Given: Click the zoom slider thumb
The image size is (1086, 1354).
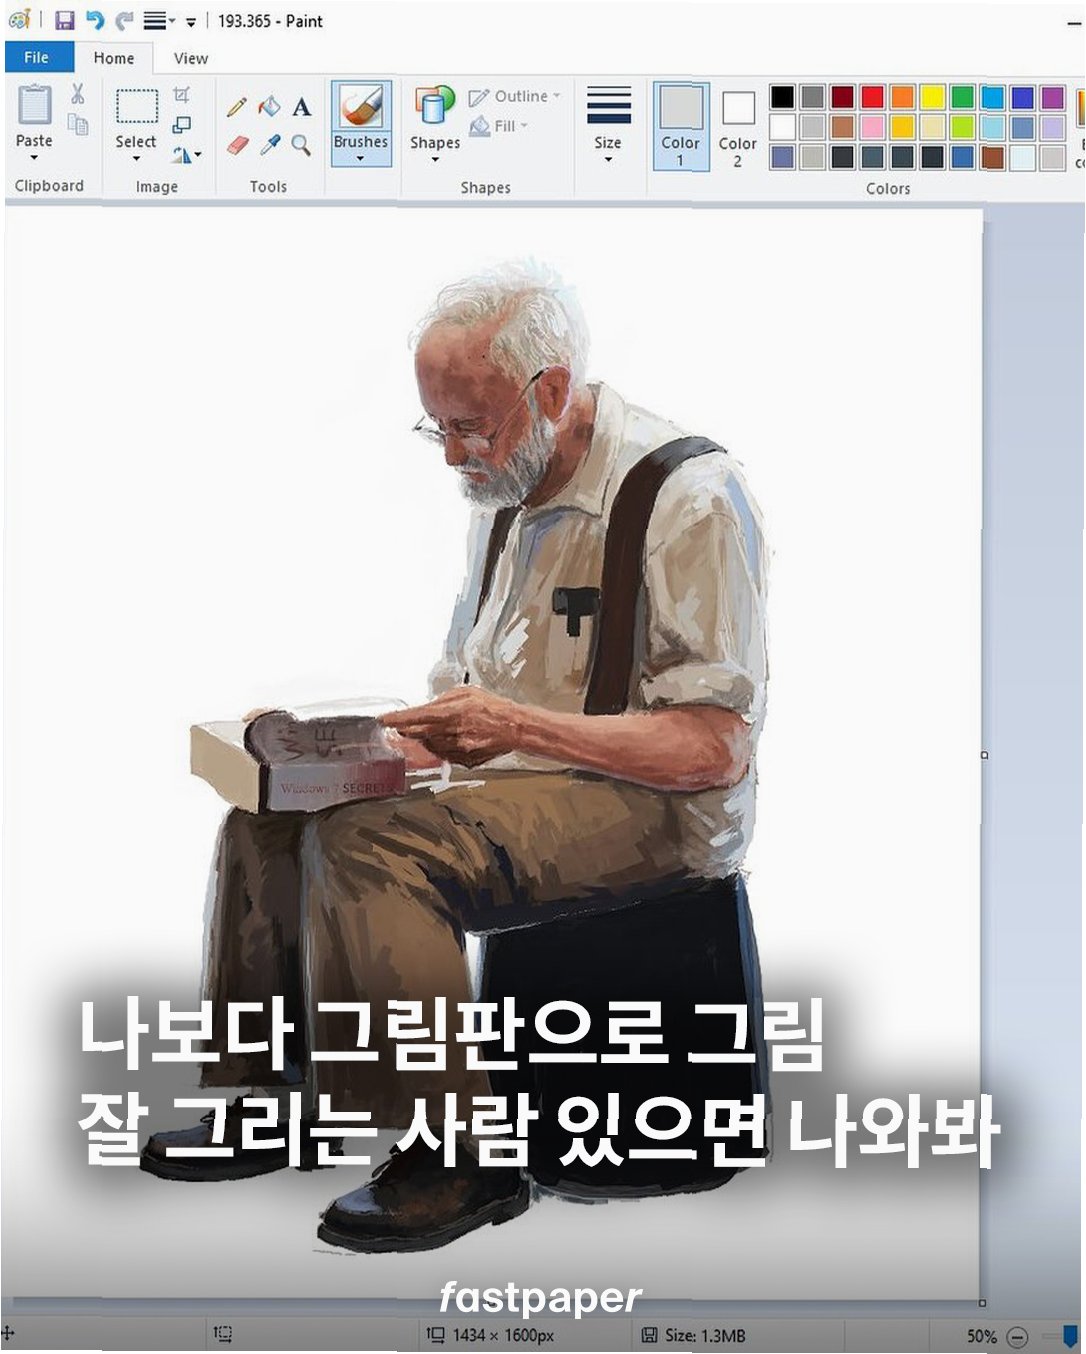Looking at the screenshot, I should (1071, 1336).
